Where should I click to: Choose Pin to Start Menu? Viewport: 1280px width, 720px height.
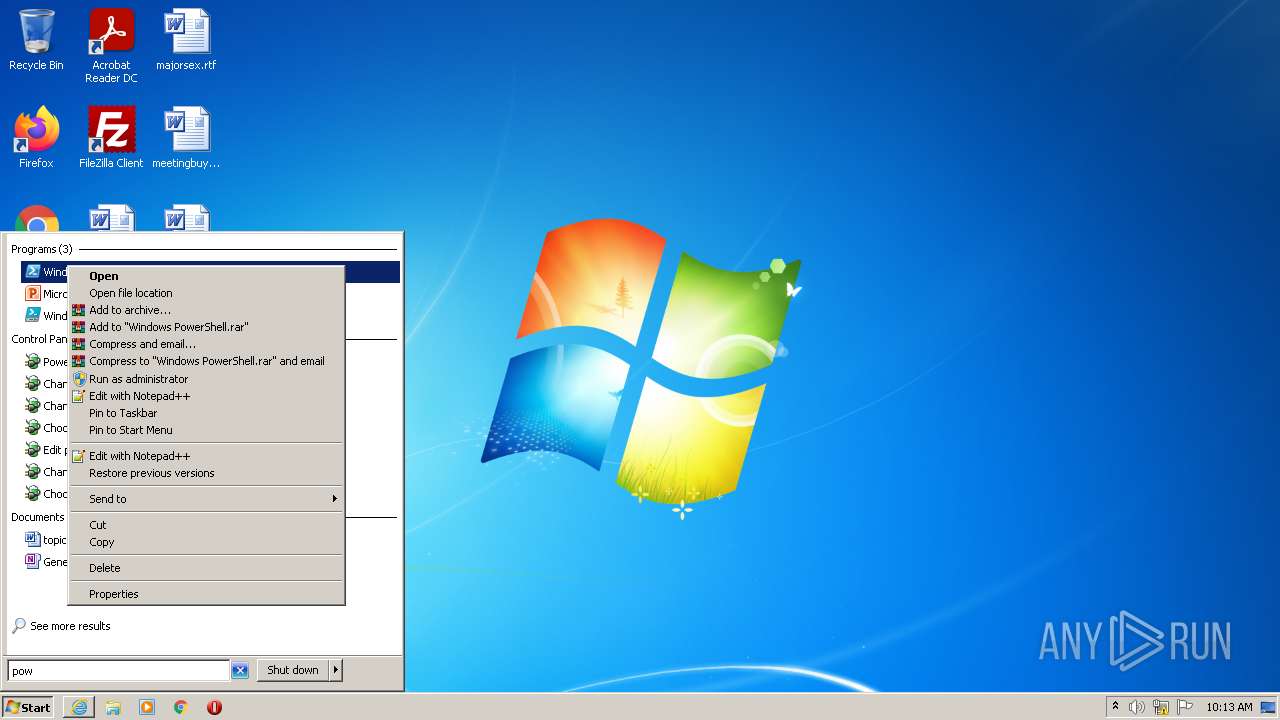[x=206, y=430]
